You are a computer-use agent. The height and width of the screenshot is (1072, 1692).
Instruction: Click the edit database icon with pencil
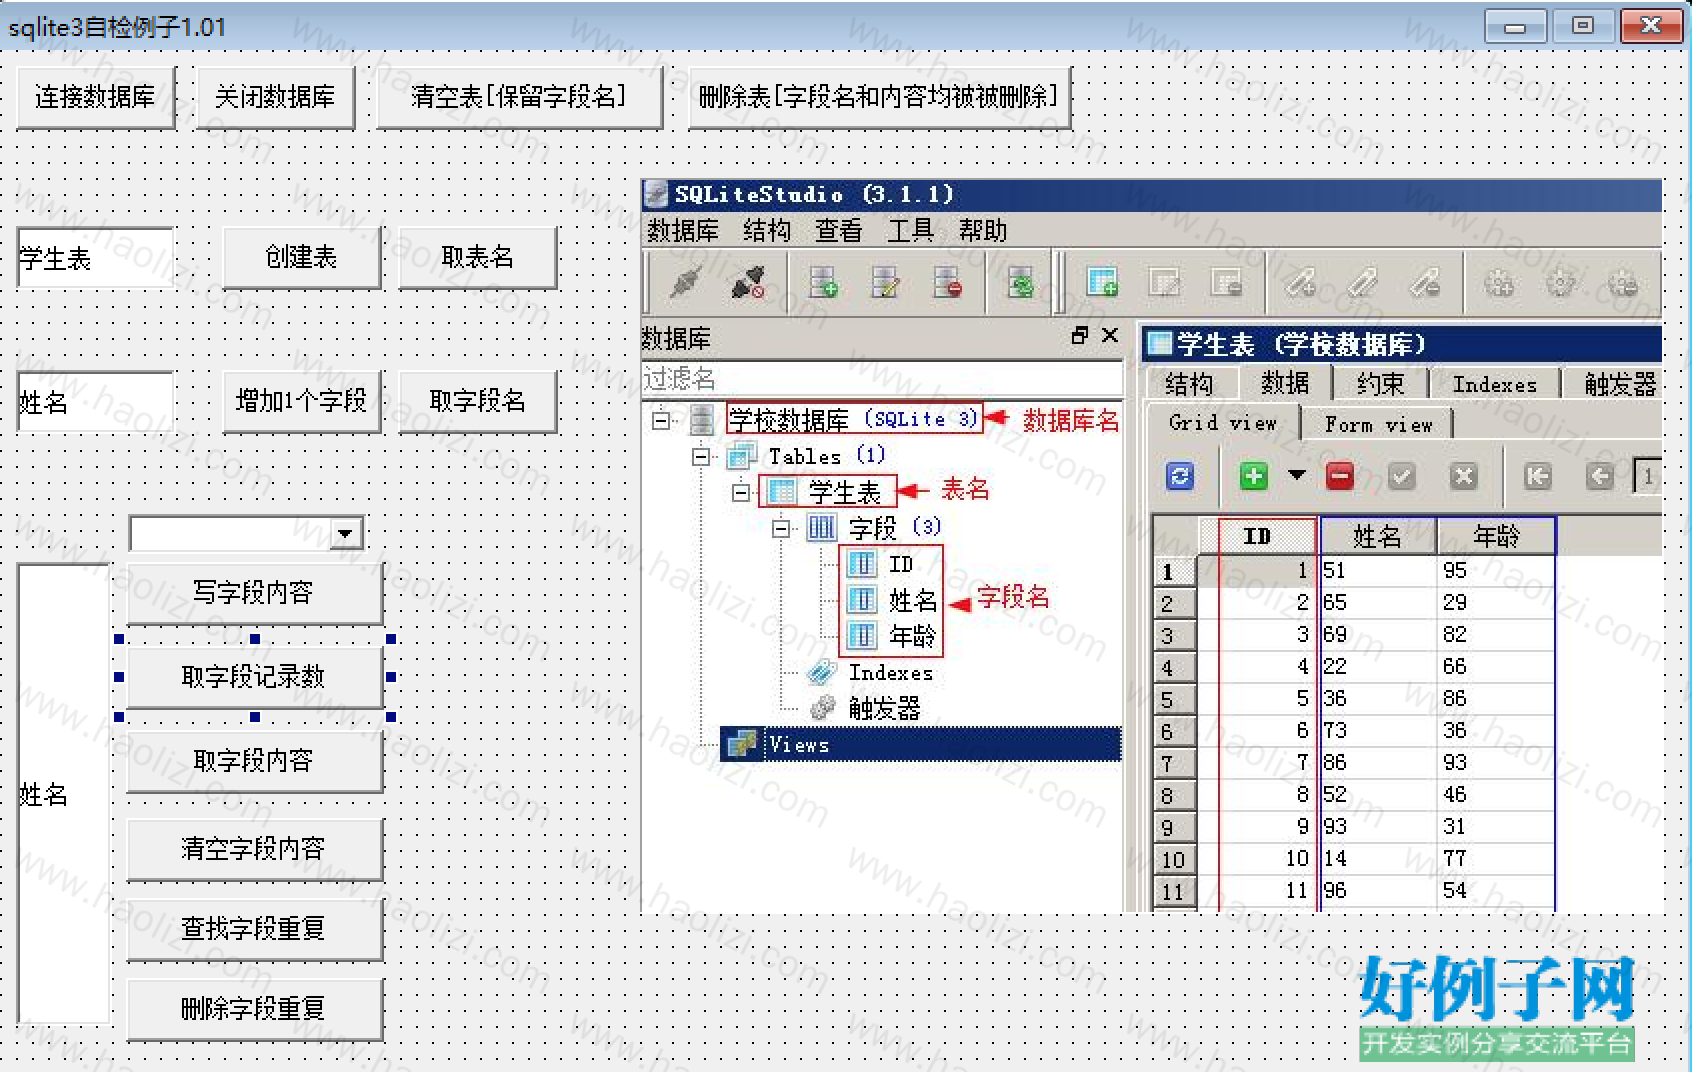pos(885,284)
